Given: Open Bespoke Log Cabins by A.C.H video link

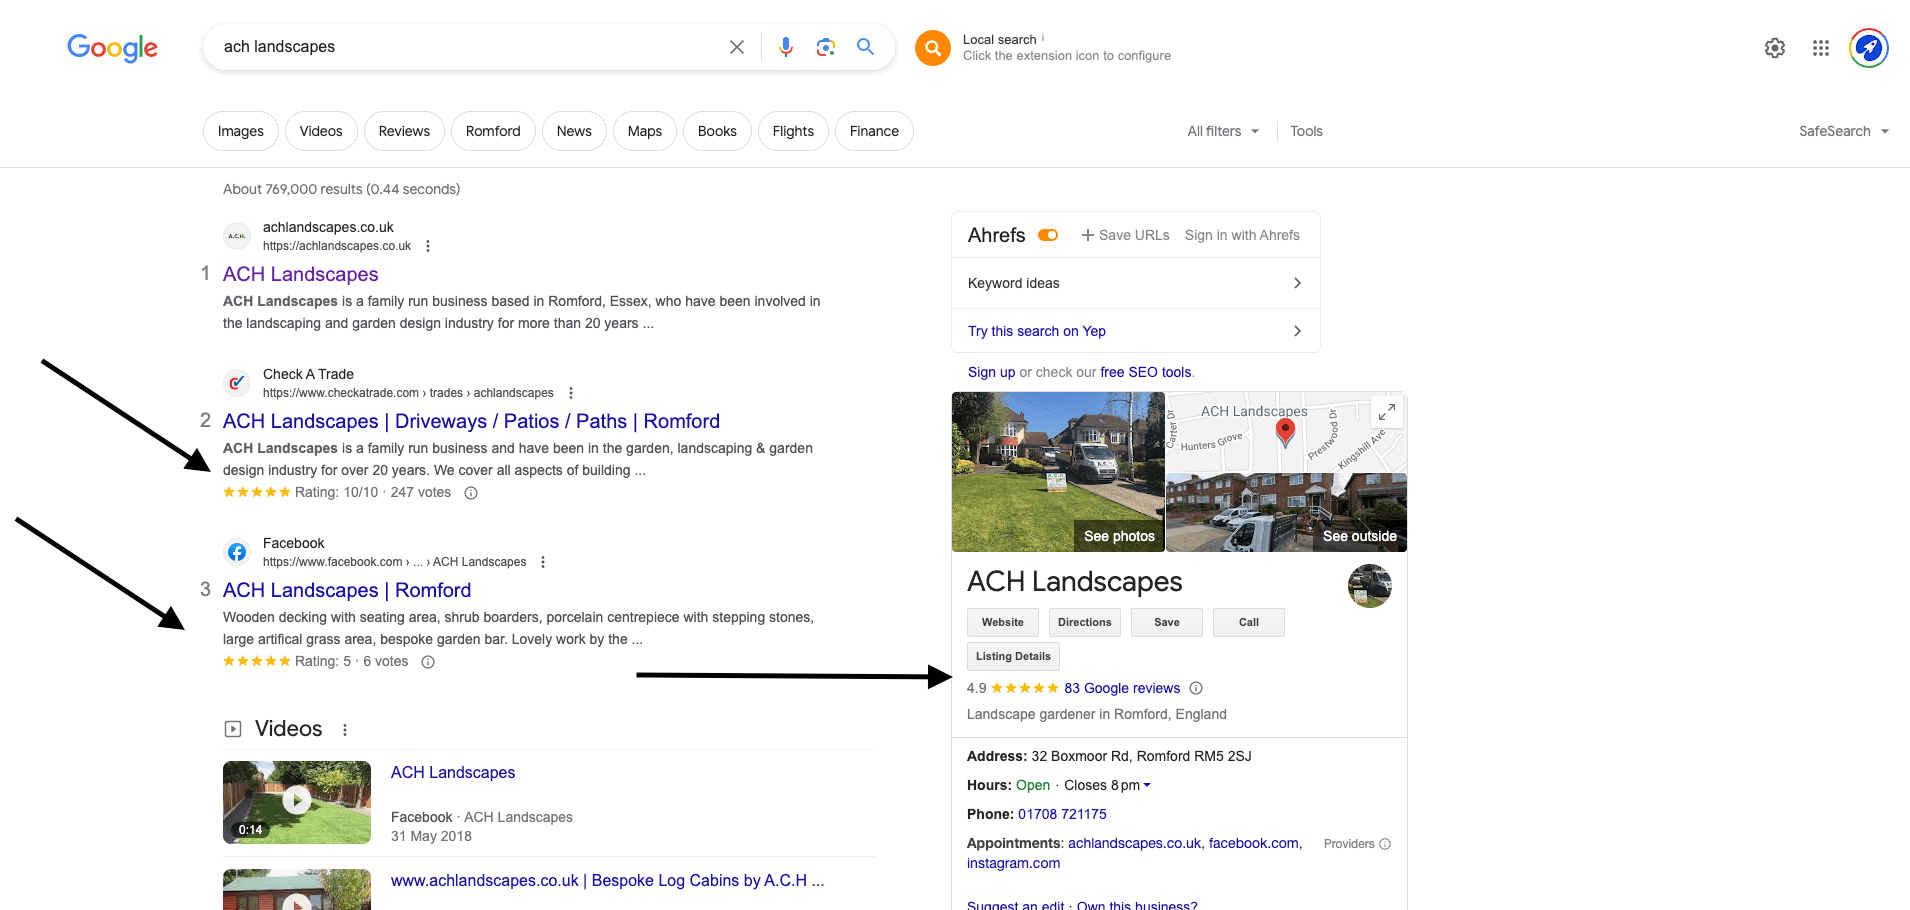Looking at the screenshot, I should (x=607, y=880).
